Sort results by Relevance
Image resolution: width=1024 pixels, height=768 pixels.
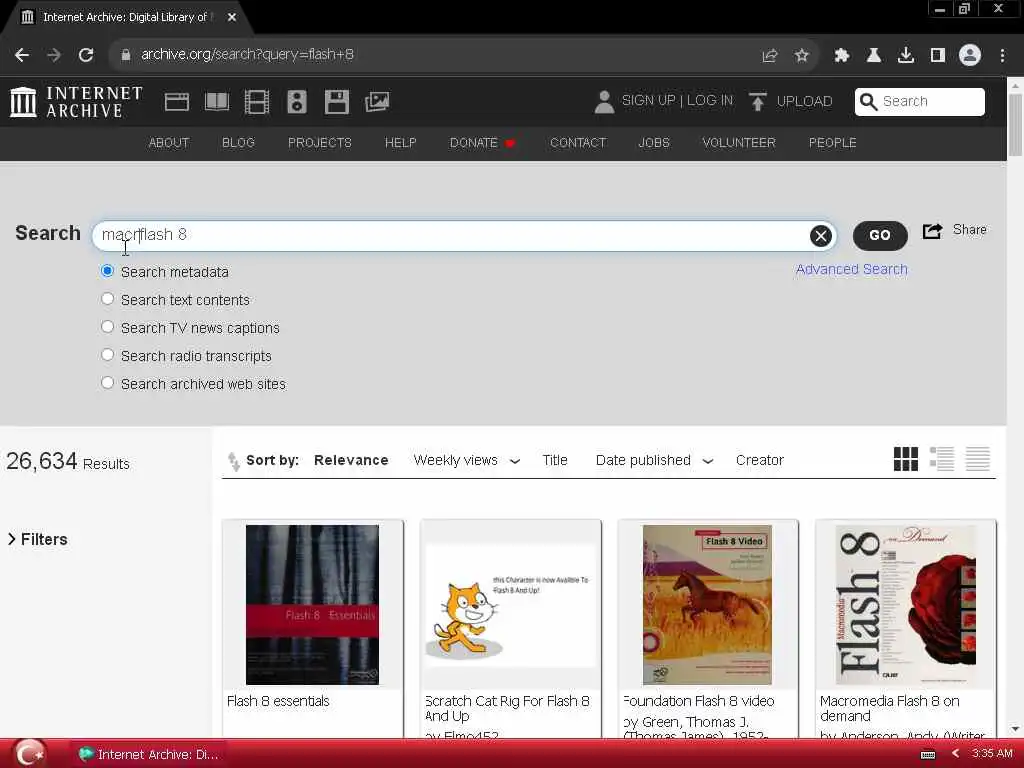[351, 460]
